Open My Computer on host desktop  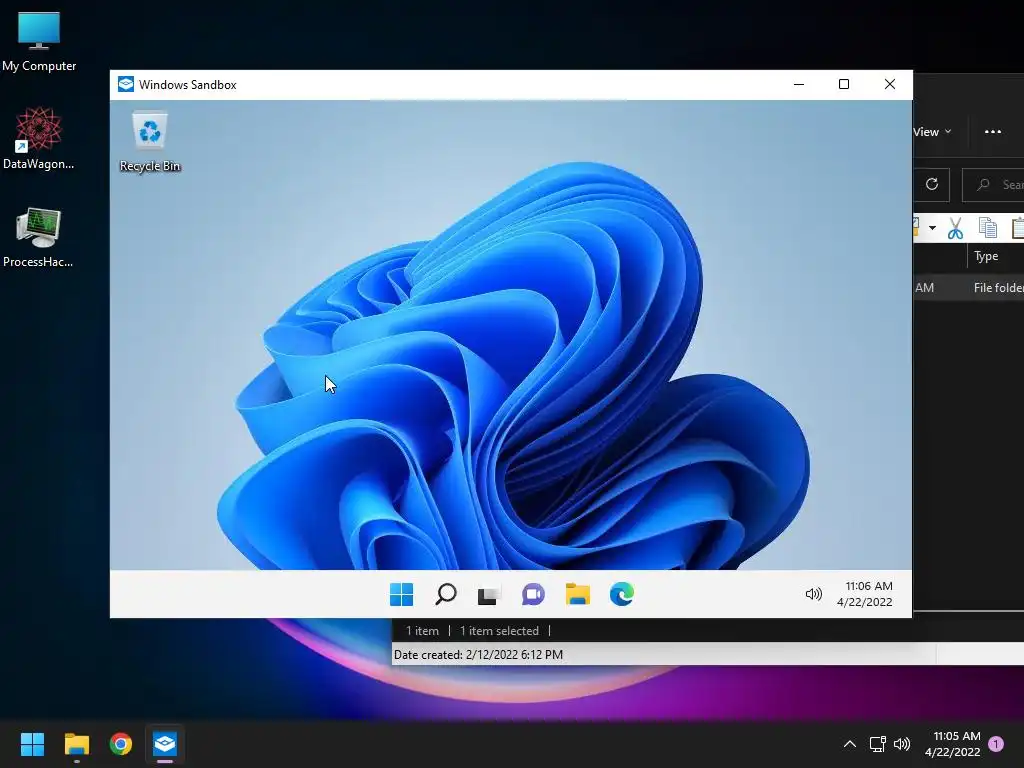coord(39,41)
